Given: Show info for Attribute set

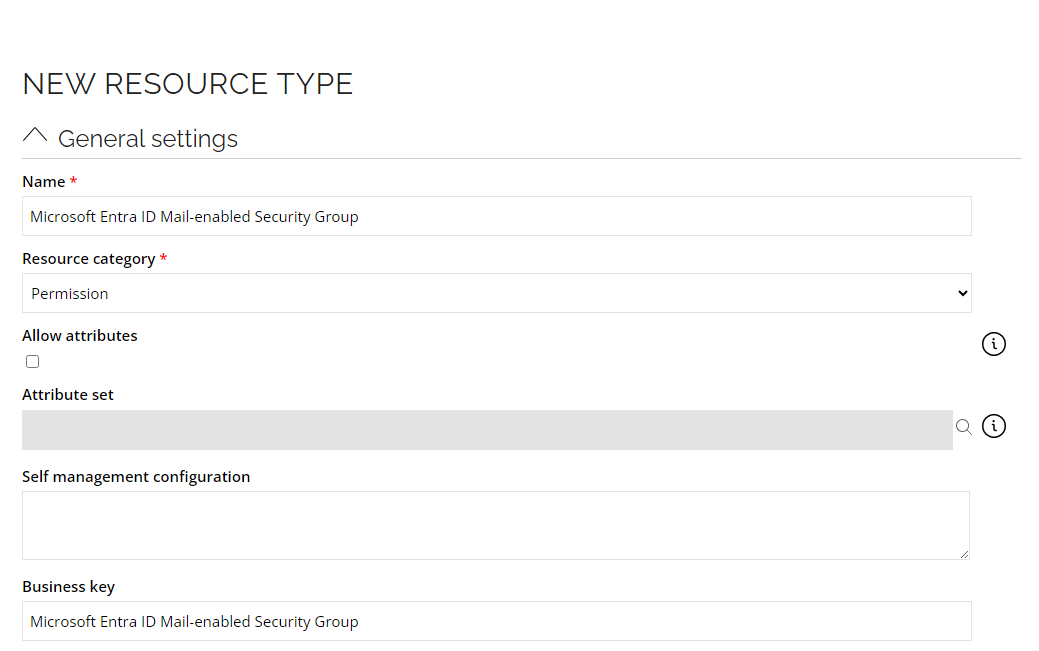Looking at the screenshot, I should click(993, 426).
